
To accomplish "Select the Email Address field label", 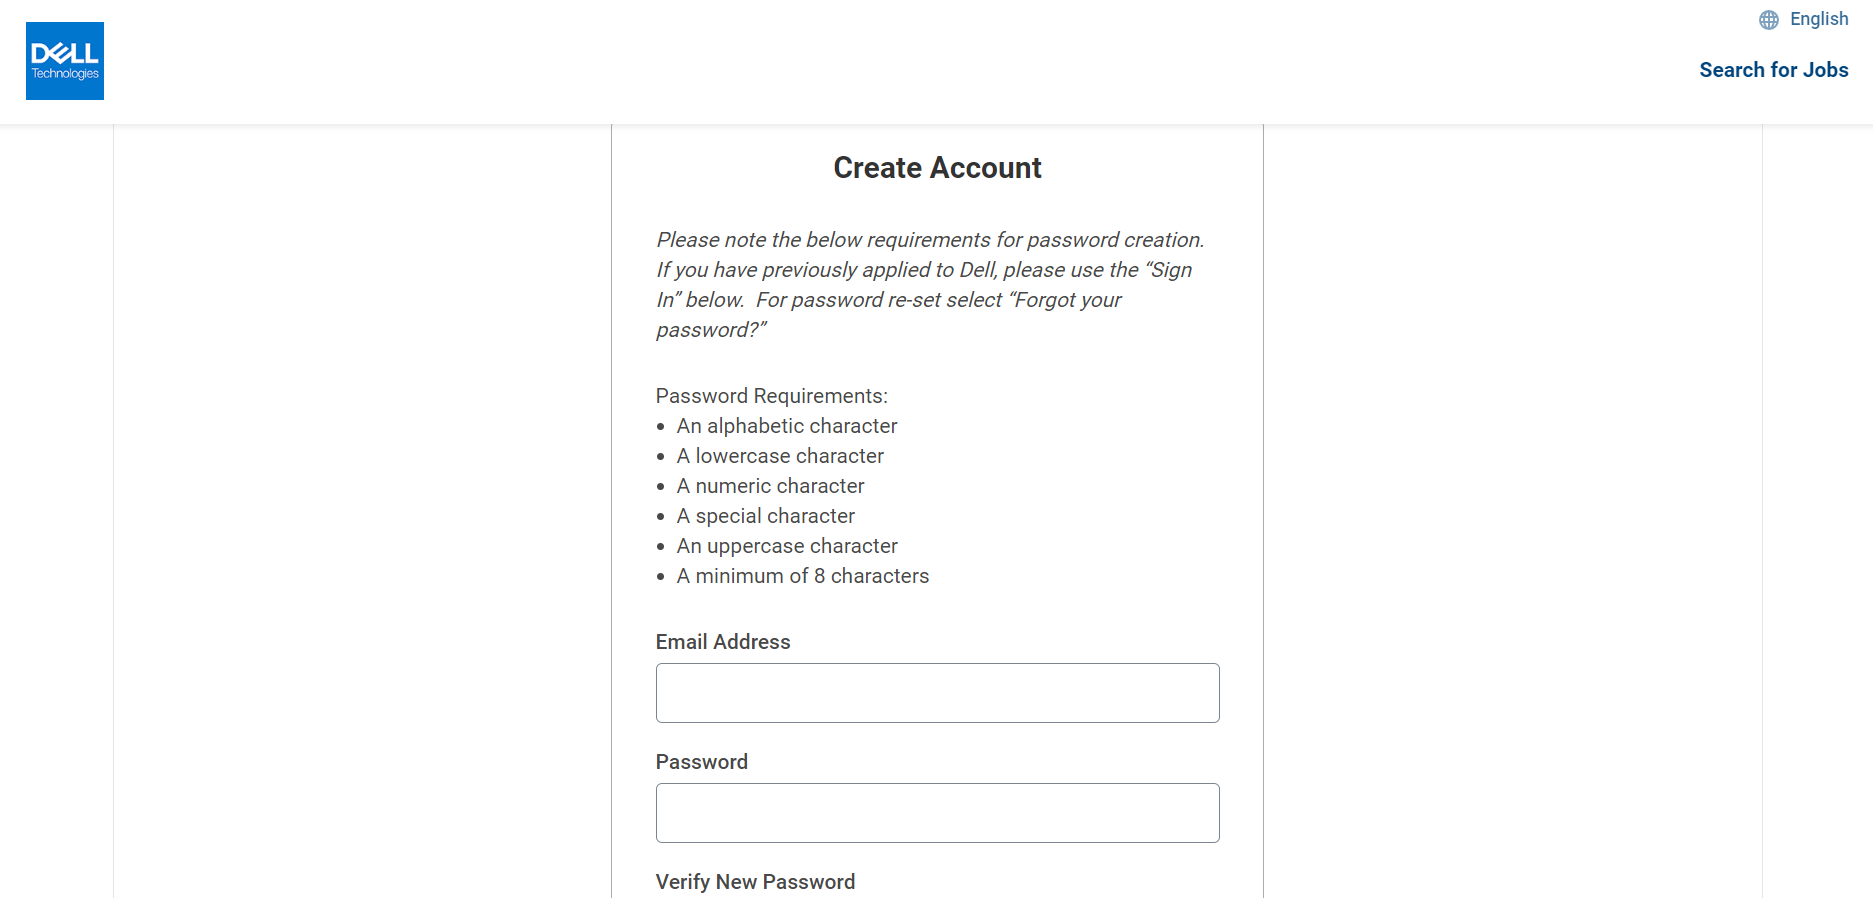I will tap(722, 642).
